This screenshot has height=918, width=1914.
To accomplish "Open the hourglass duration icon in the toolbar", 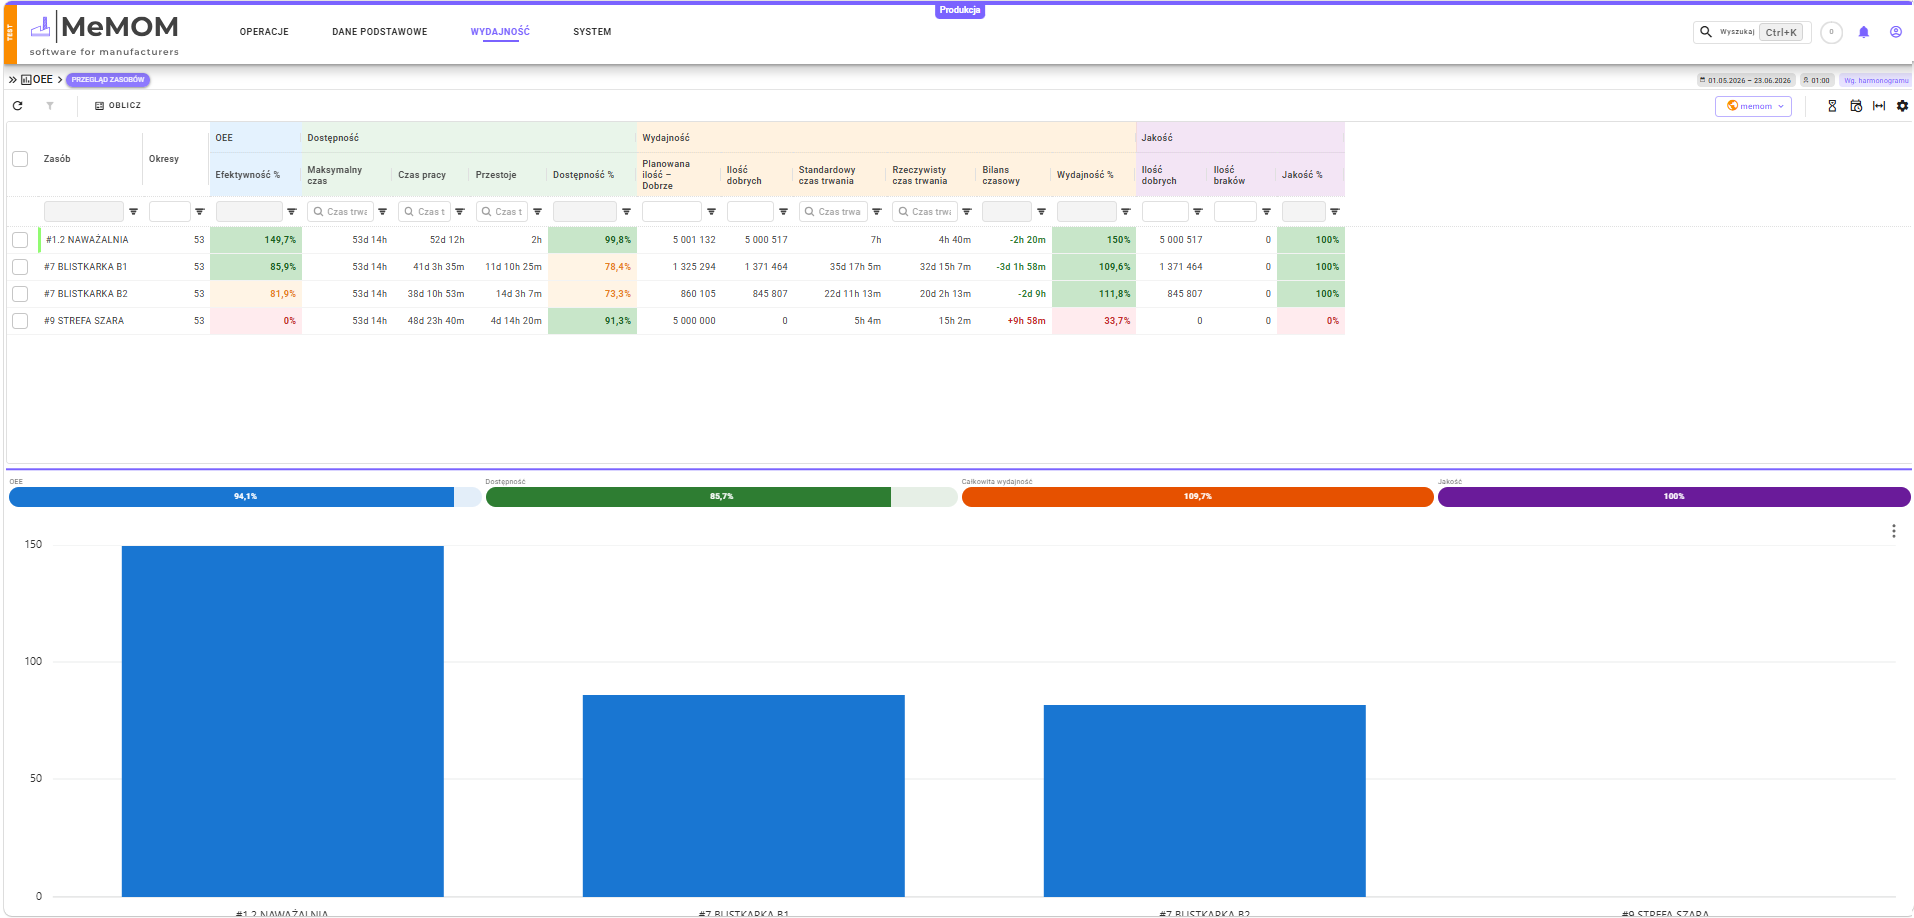I will click(x=1832, y=106).
